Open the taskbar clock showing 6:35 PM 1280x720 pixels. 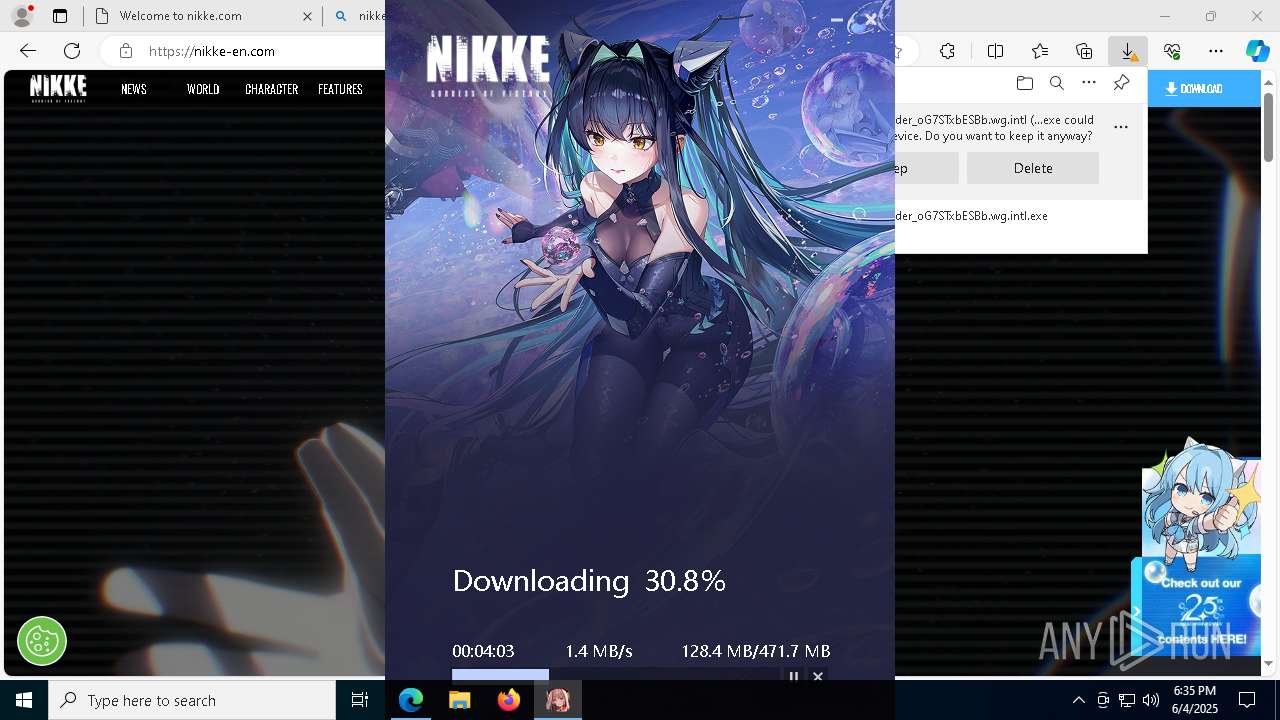[x=1194, y=700]
